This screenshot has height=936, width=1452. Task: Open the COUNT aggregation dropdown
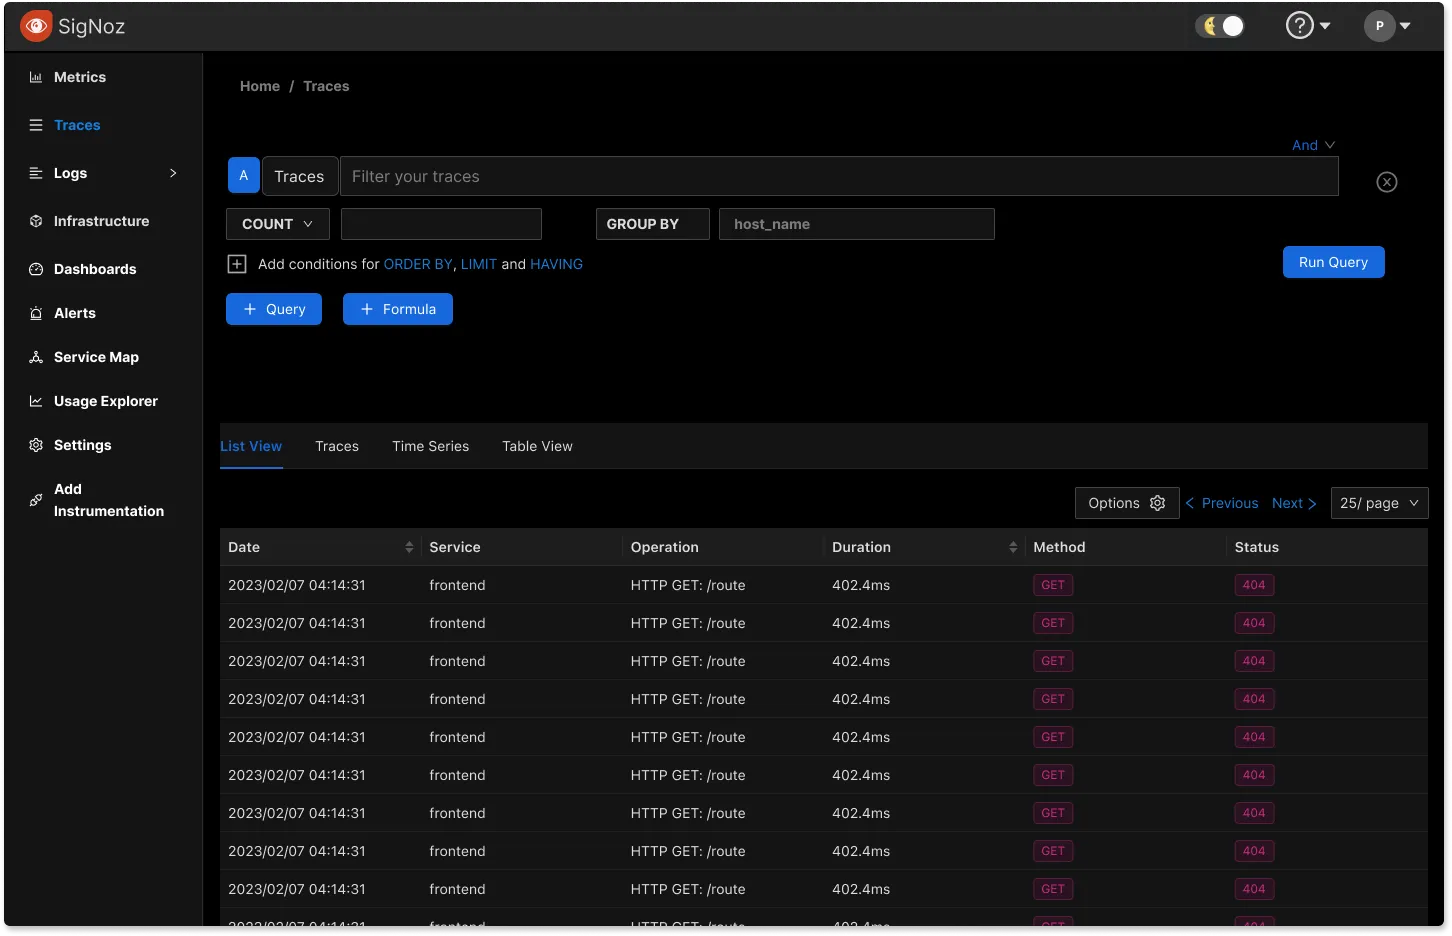[277, 224]
